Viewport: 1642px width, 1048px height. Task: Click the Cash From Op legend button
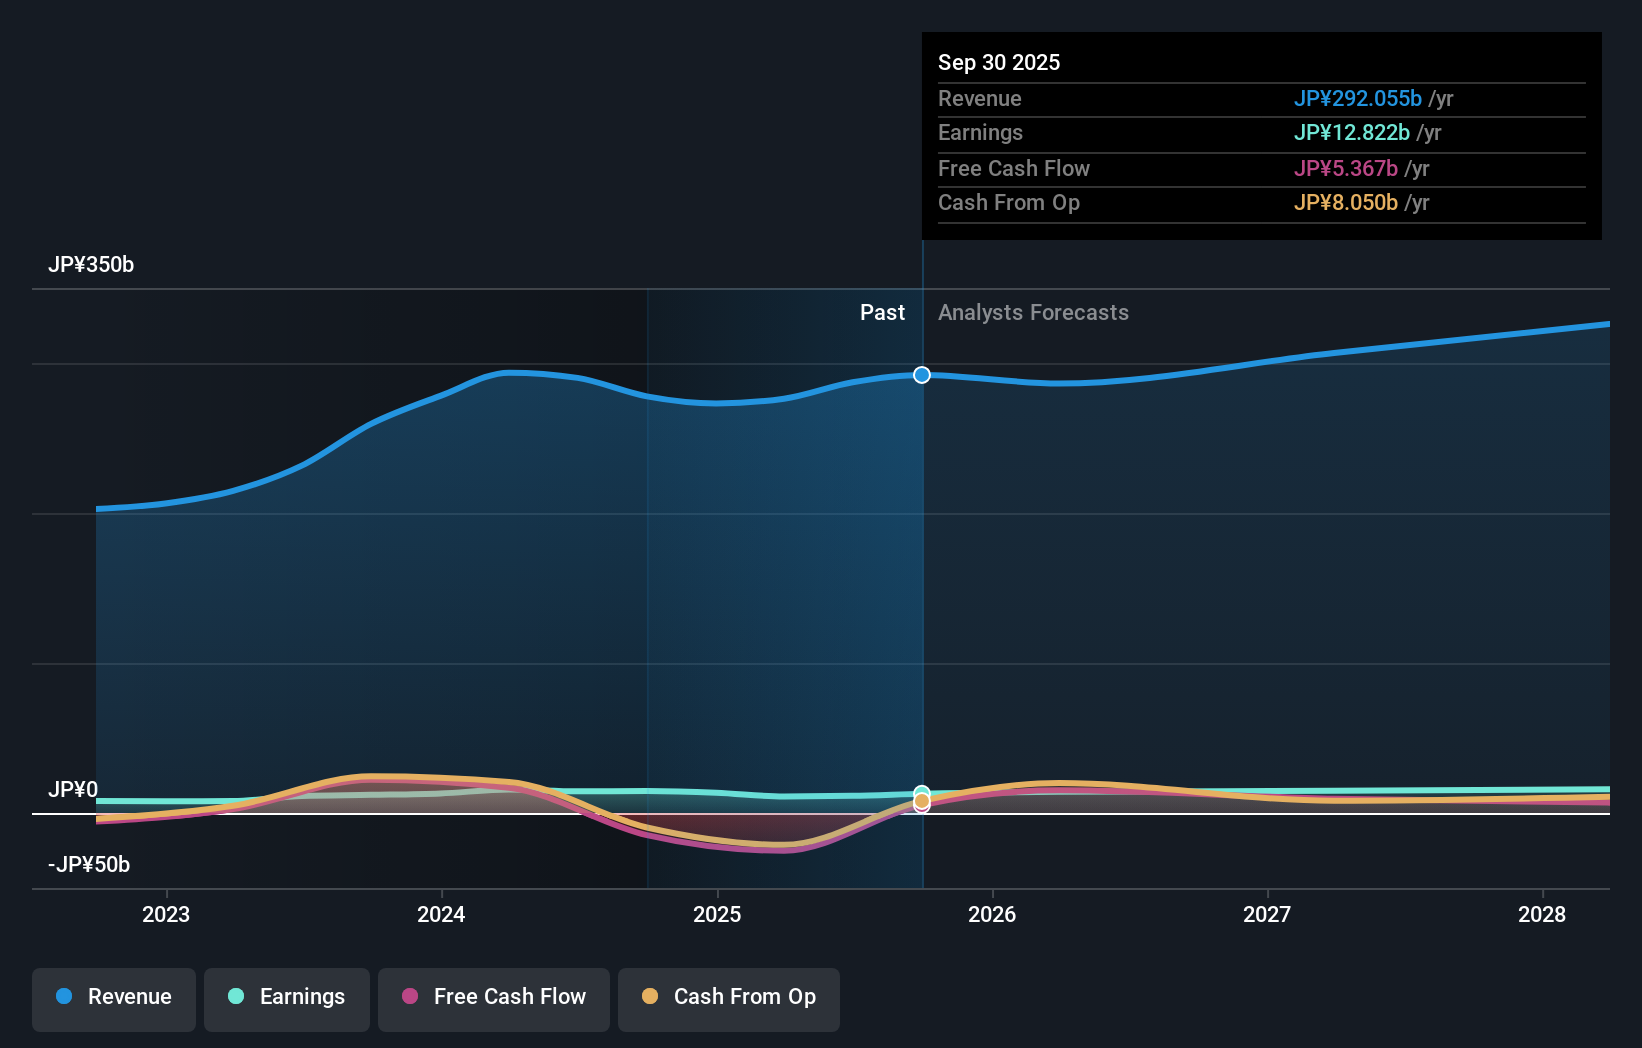click(728, 999)
